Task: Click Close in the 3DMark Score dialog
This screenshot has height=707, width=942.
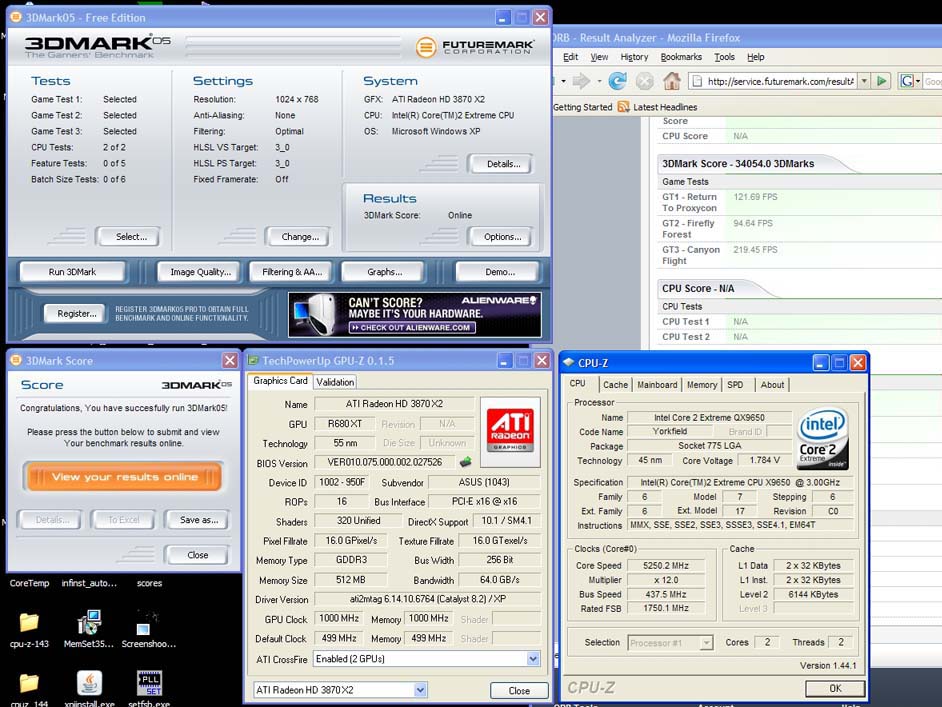Action: (x=198, y=555)
